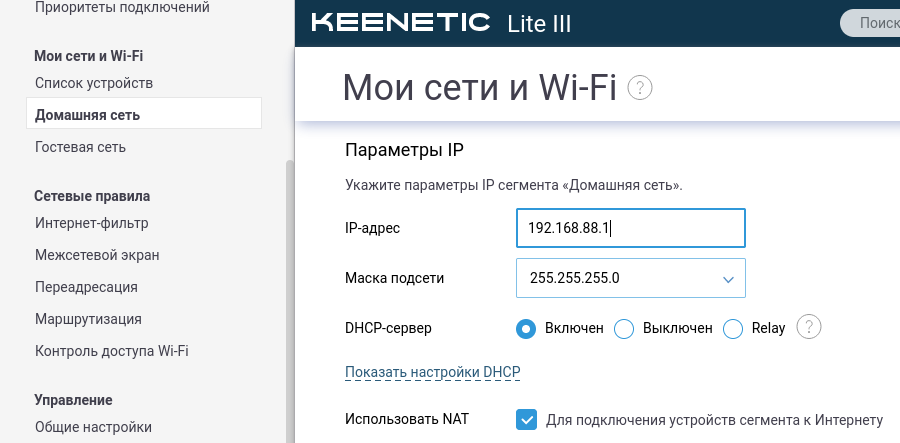Choose the Relay DHCP radio option
Image resolution: width=900 pixels, height=443 pixels.
[x=733, y=329]
